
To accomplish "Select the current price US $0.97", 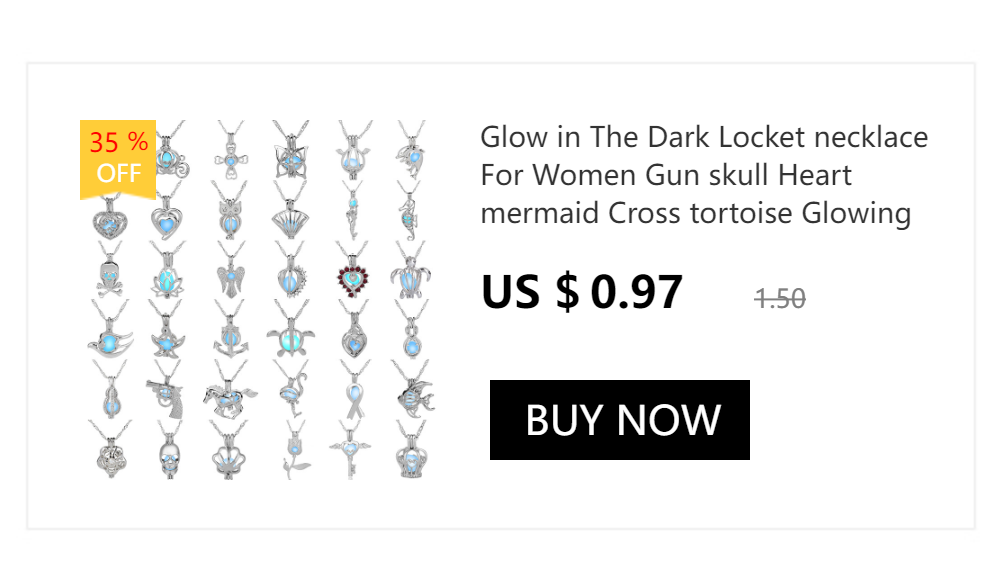I will click(x=582, y=292).
